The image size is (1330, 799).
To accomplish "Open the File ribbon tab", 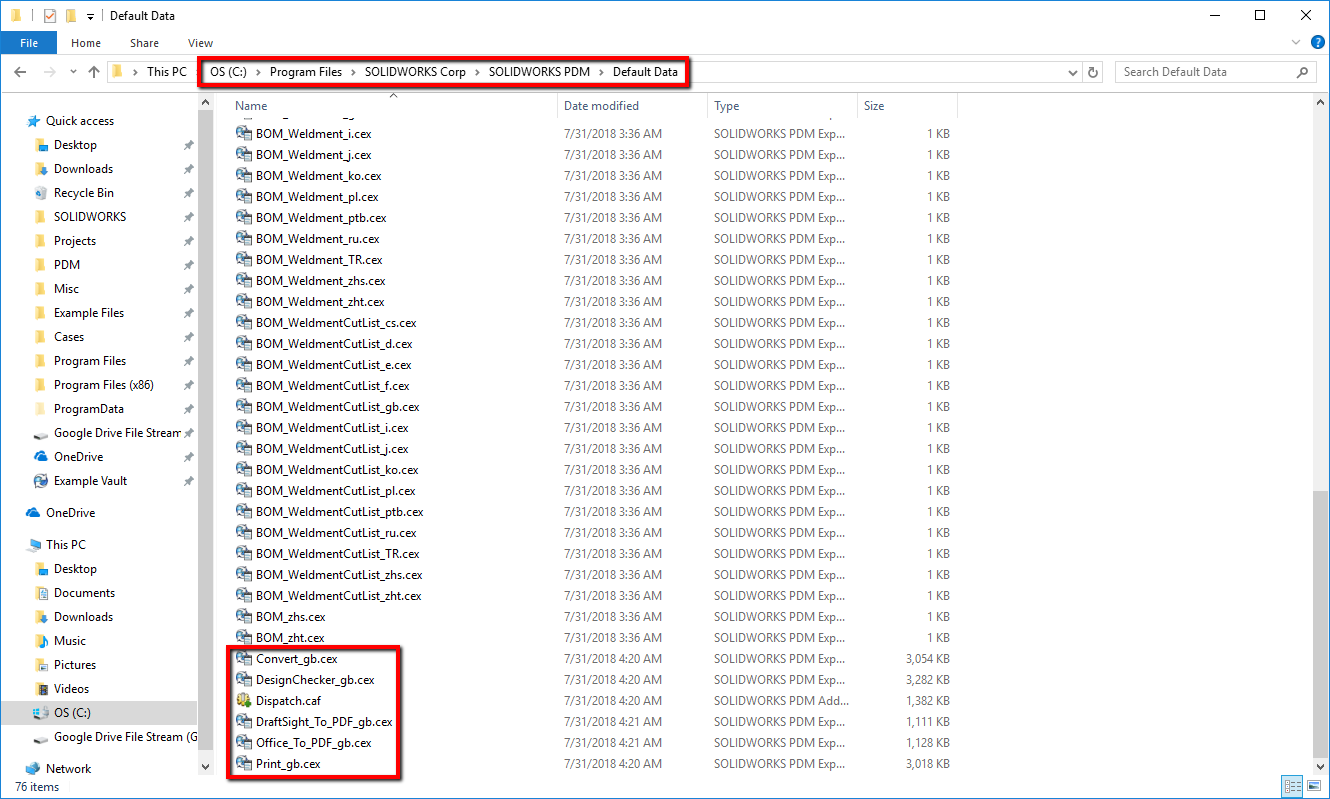I will click(28, 43).
